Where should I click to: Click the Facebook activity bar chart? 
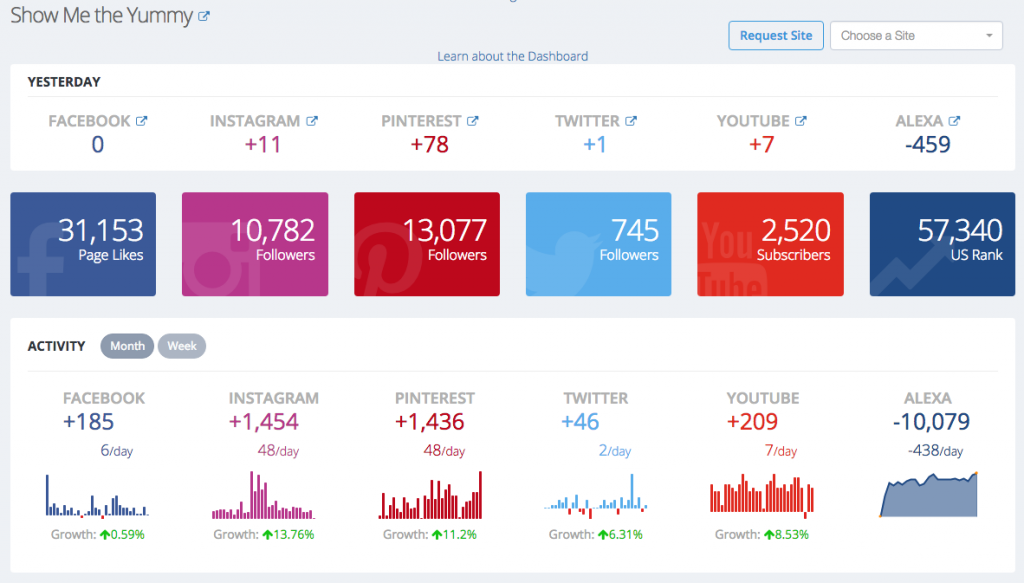click(97, 496)
